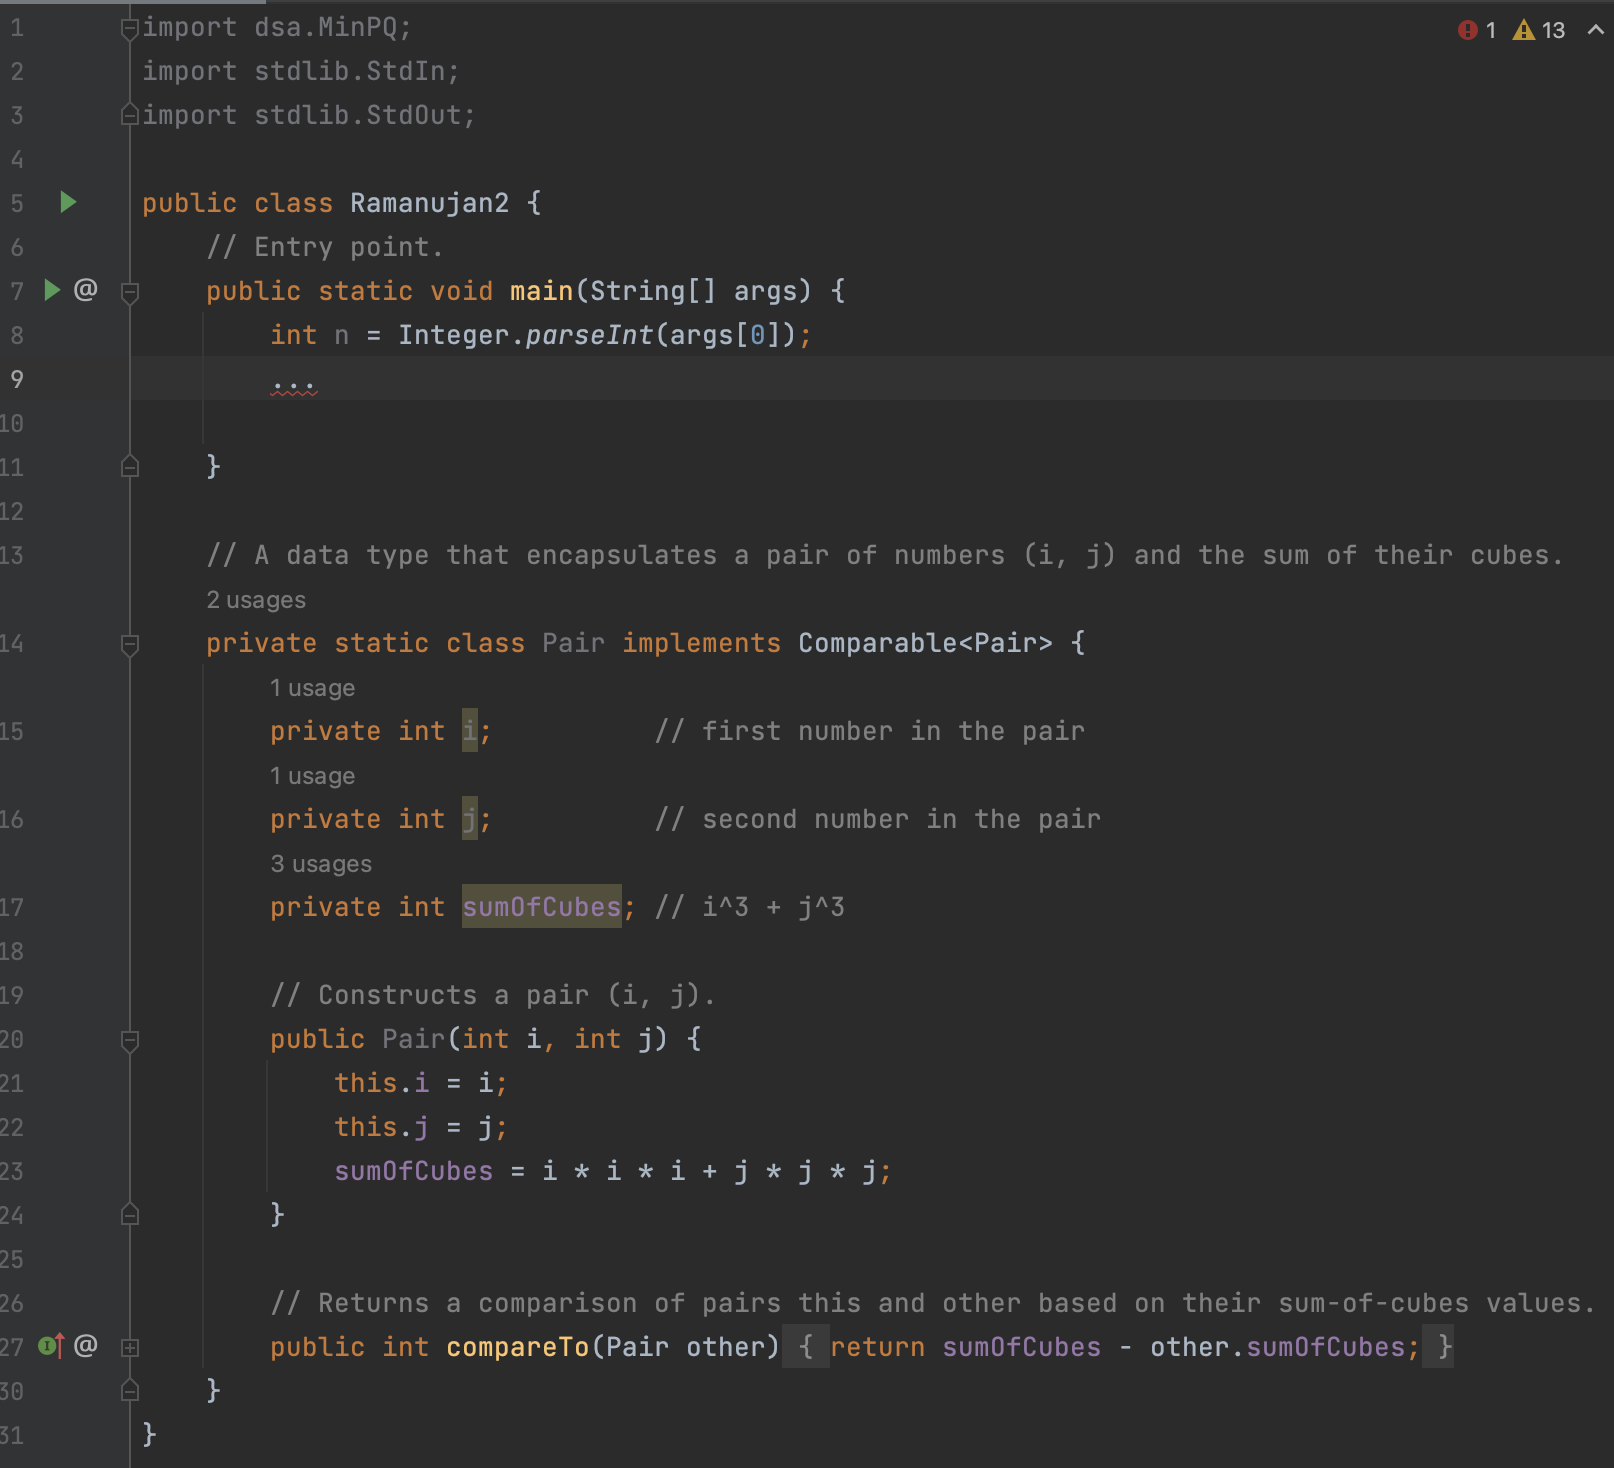Click parseInt in the Integer call

(589, 335)
